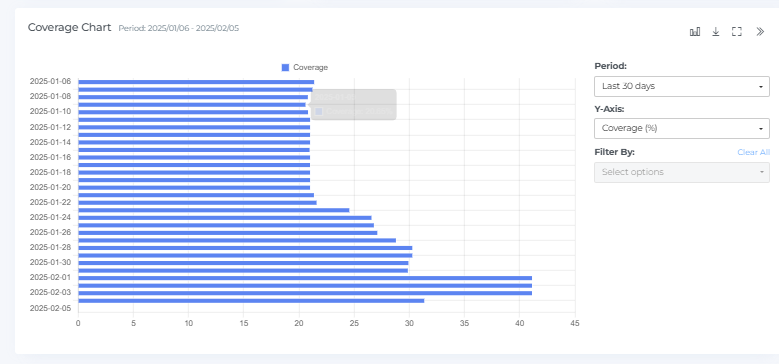Click the bar for 2025-01-22
779x364 pixels.
point(198,203)
